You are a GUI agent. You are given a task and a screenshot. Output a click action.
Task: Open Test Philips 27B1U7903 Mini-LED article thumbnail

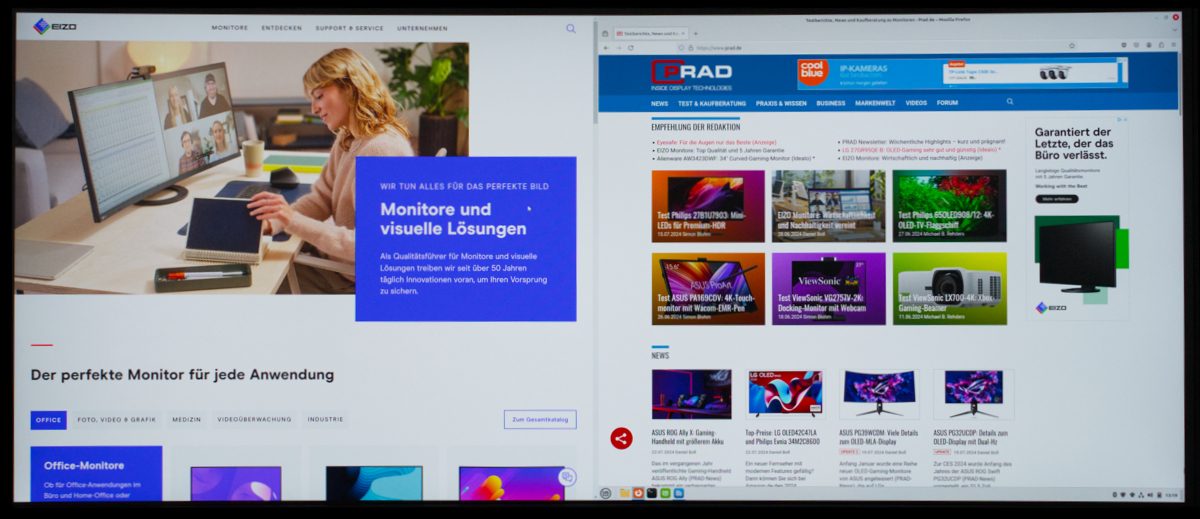tap(708, 206)
